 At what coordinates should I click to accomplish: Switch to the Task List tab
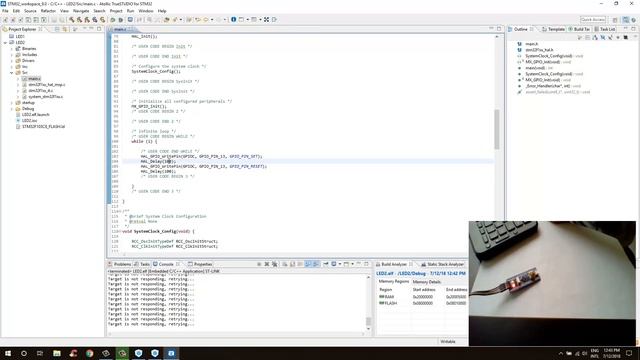604,29
